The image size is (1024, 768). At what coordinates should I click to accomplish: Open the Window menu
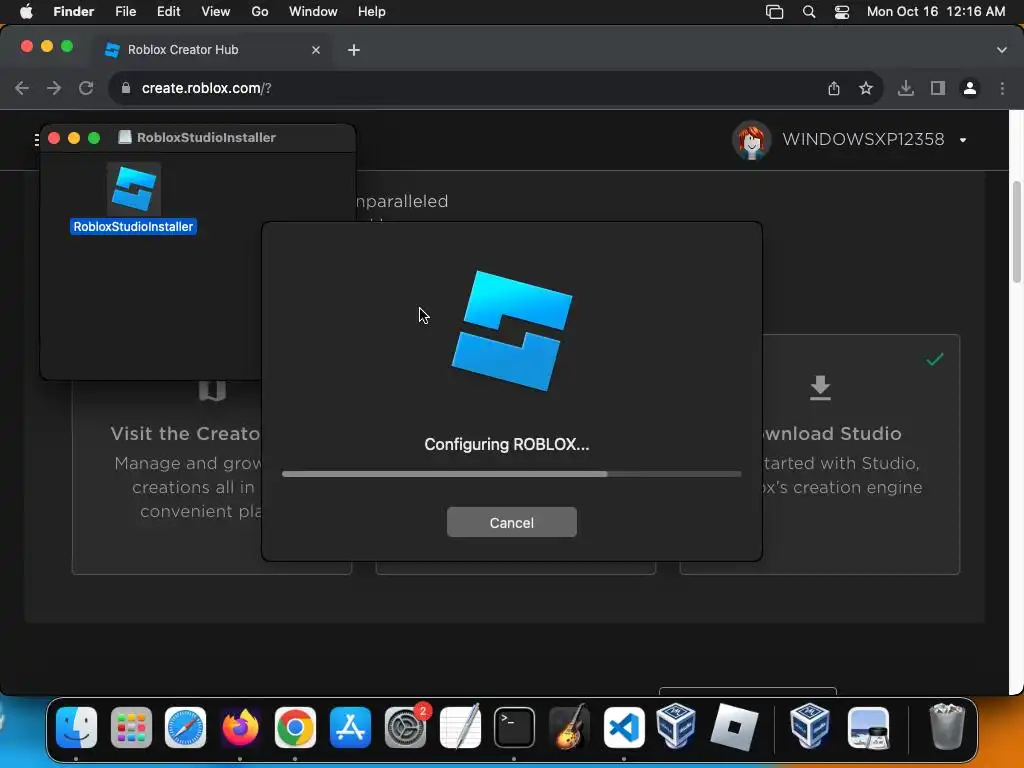pyautogui.click(x=313, y=12)
